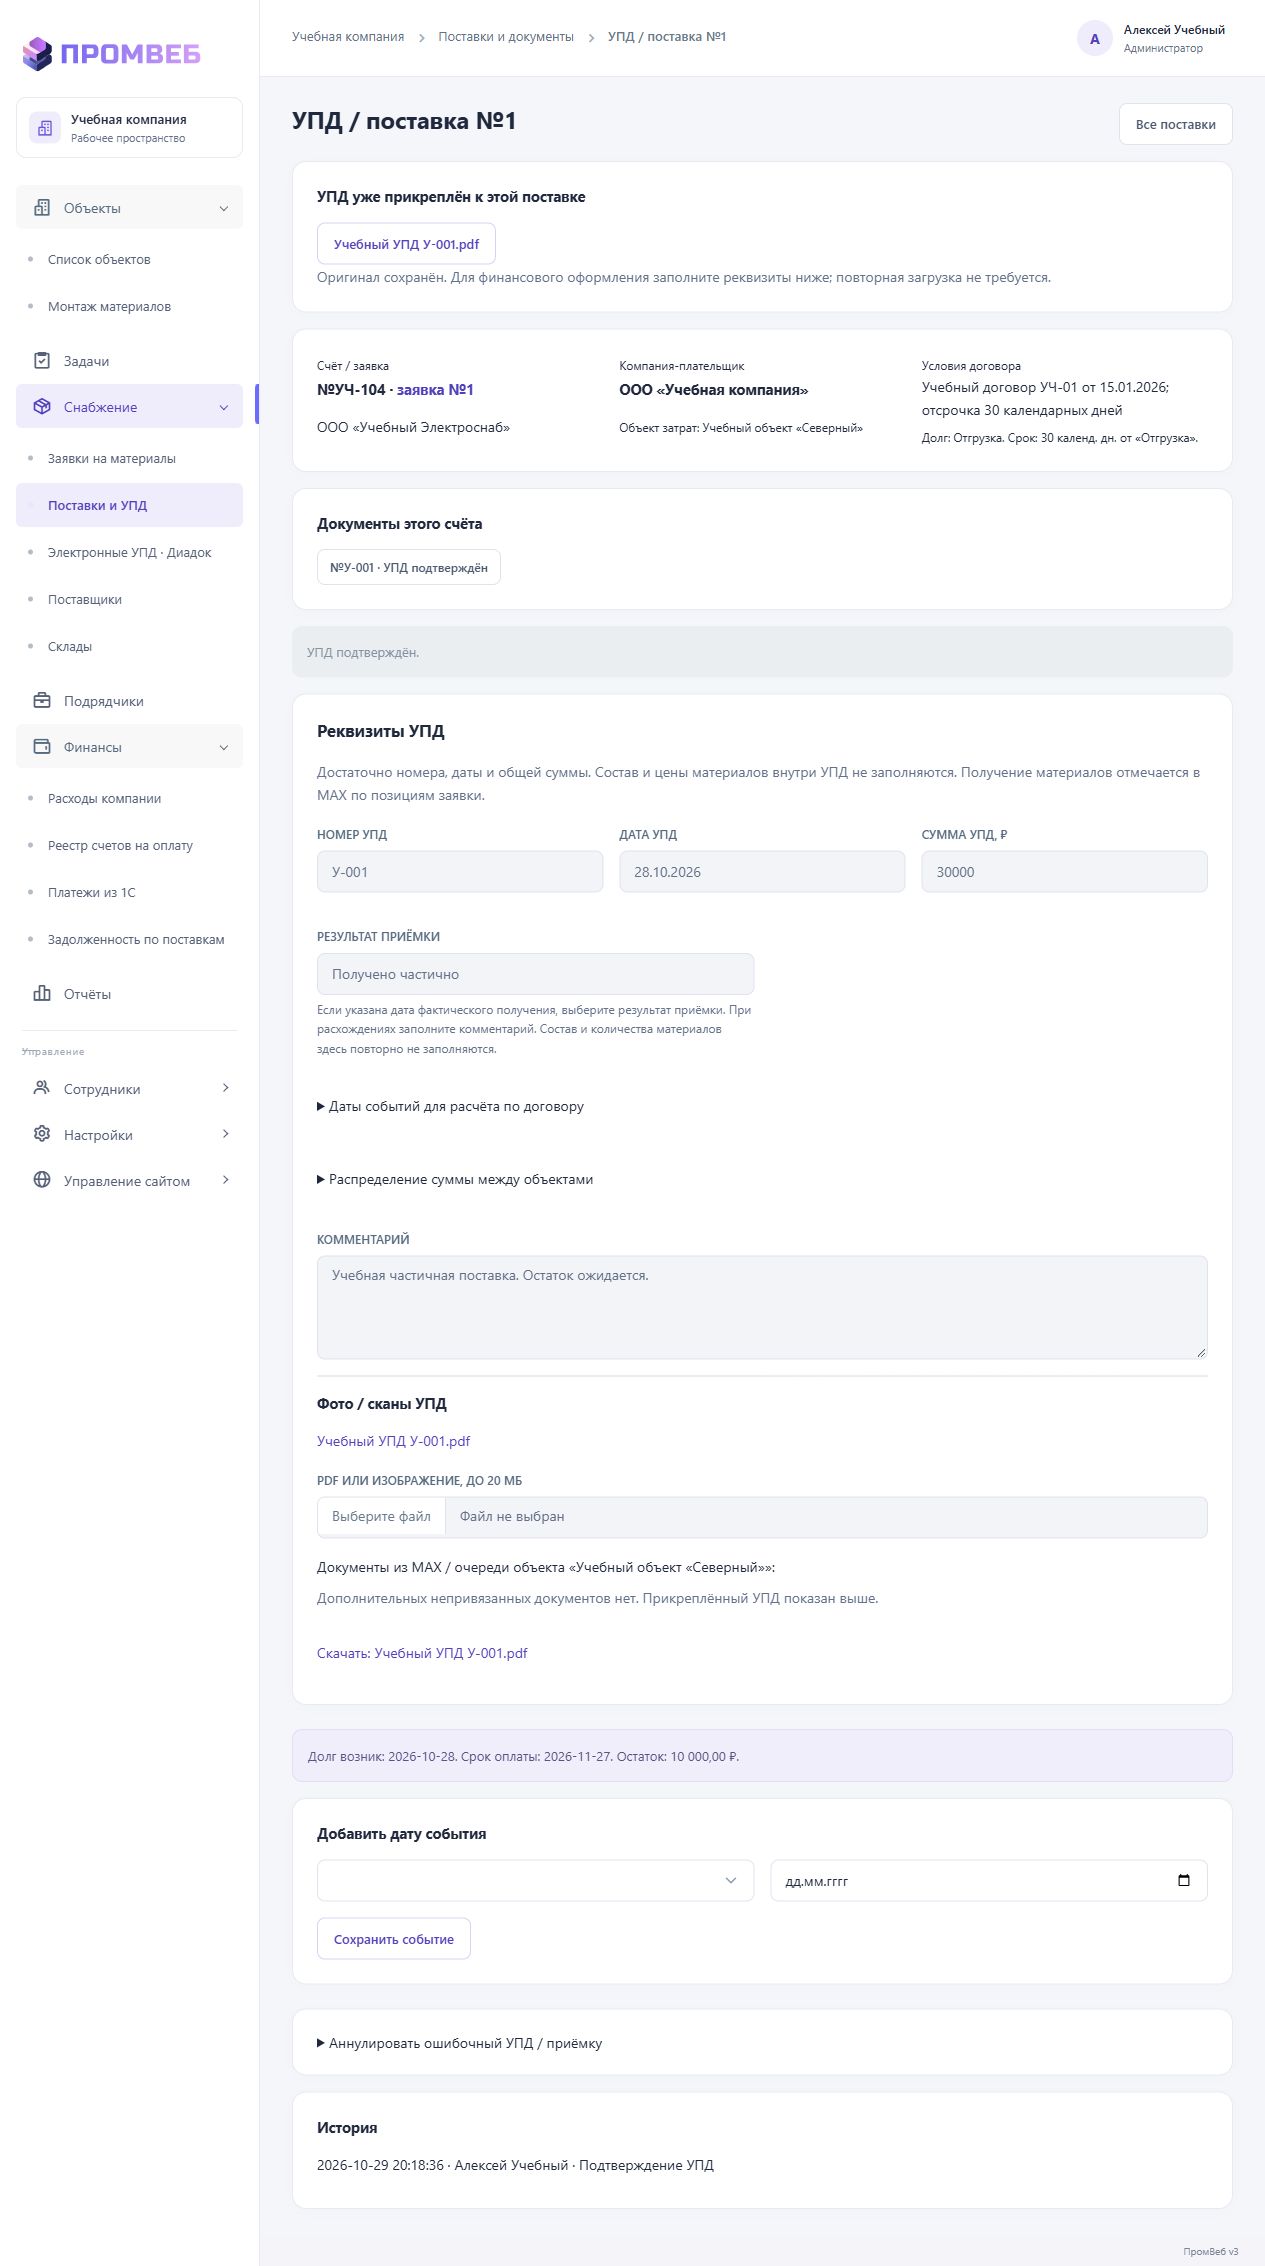Click the Подрядчики briefcase icon
Screen dimensions: 1265x2266
pos(42,701)
